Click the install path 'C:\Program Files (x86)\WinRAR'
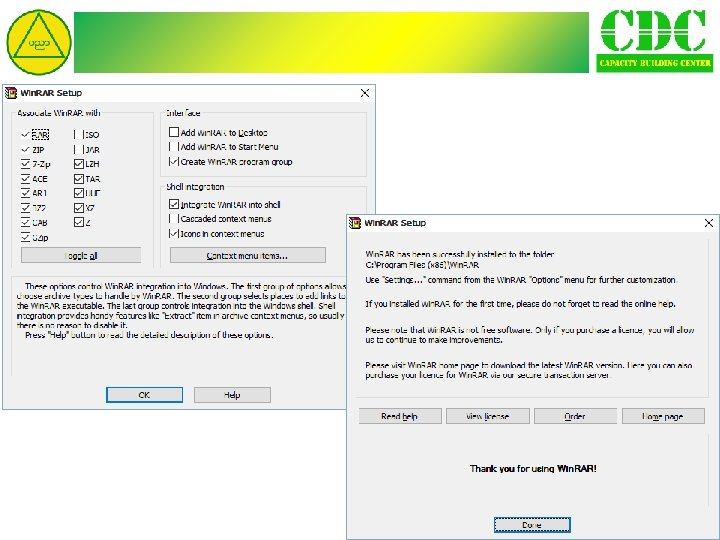Image resolution: width=720 pixels, height=540 pixels. tap(422, 265)
